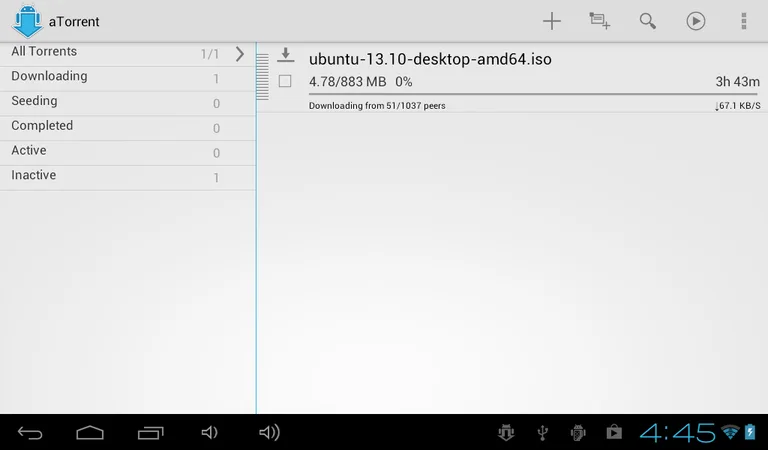Tap the Android back navigation button
The width and height of the screenshot is (768, 450).
point(30,433)
